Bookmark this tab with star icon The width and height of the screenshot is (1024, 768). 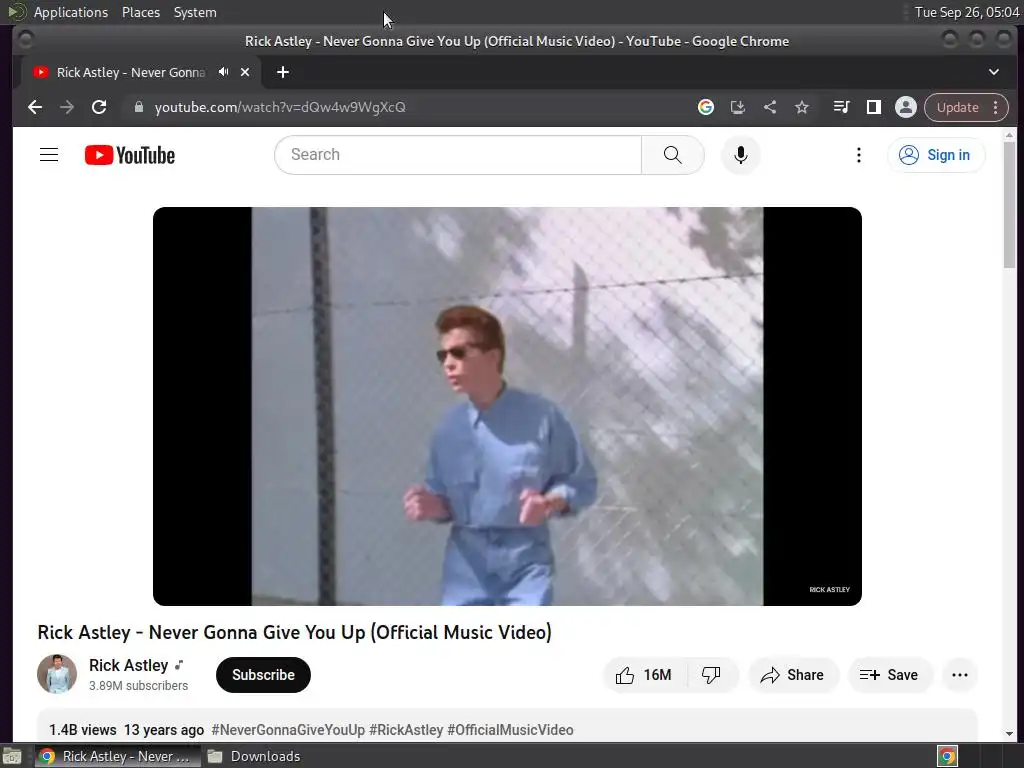[x=802, y=107]
